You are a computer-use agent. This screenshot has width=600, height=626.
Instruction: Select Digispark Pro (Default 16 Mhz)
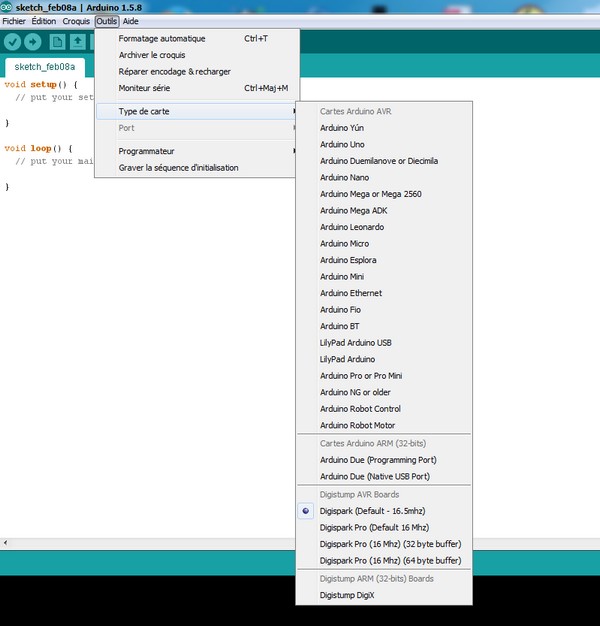[x=384, y=527]
